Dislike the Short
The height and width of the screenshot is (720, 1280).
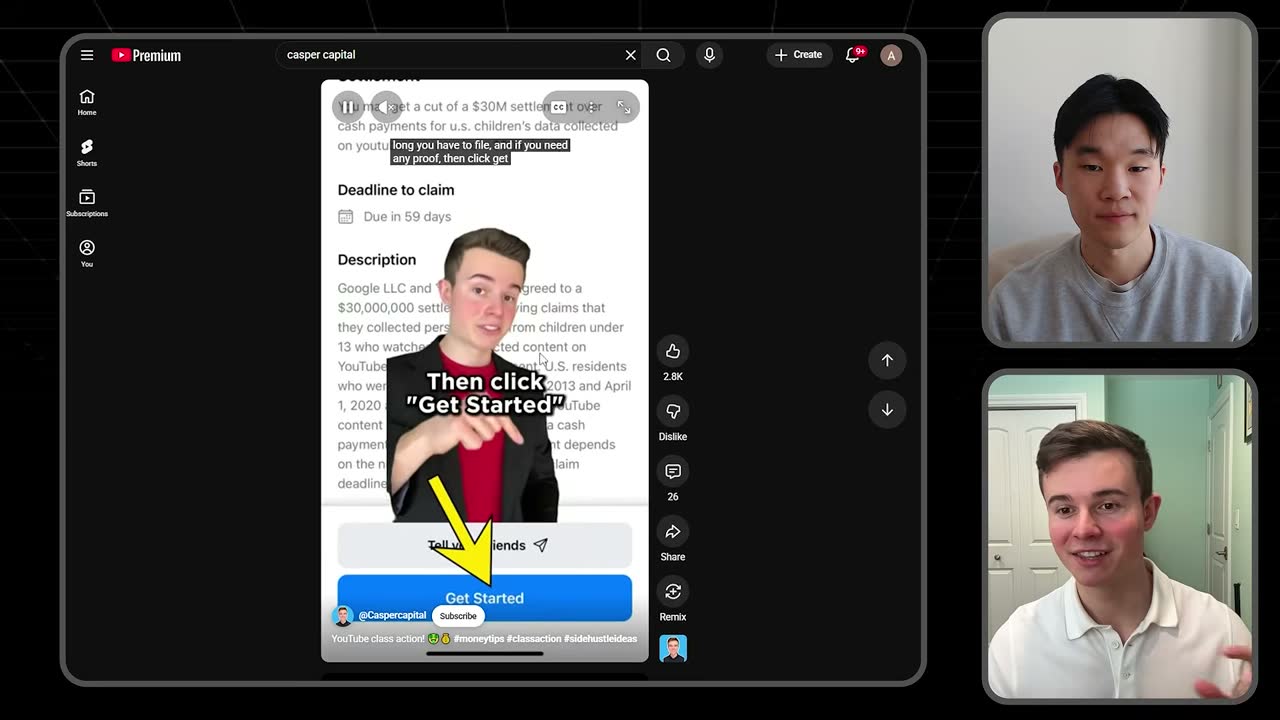point(673,411)
